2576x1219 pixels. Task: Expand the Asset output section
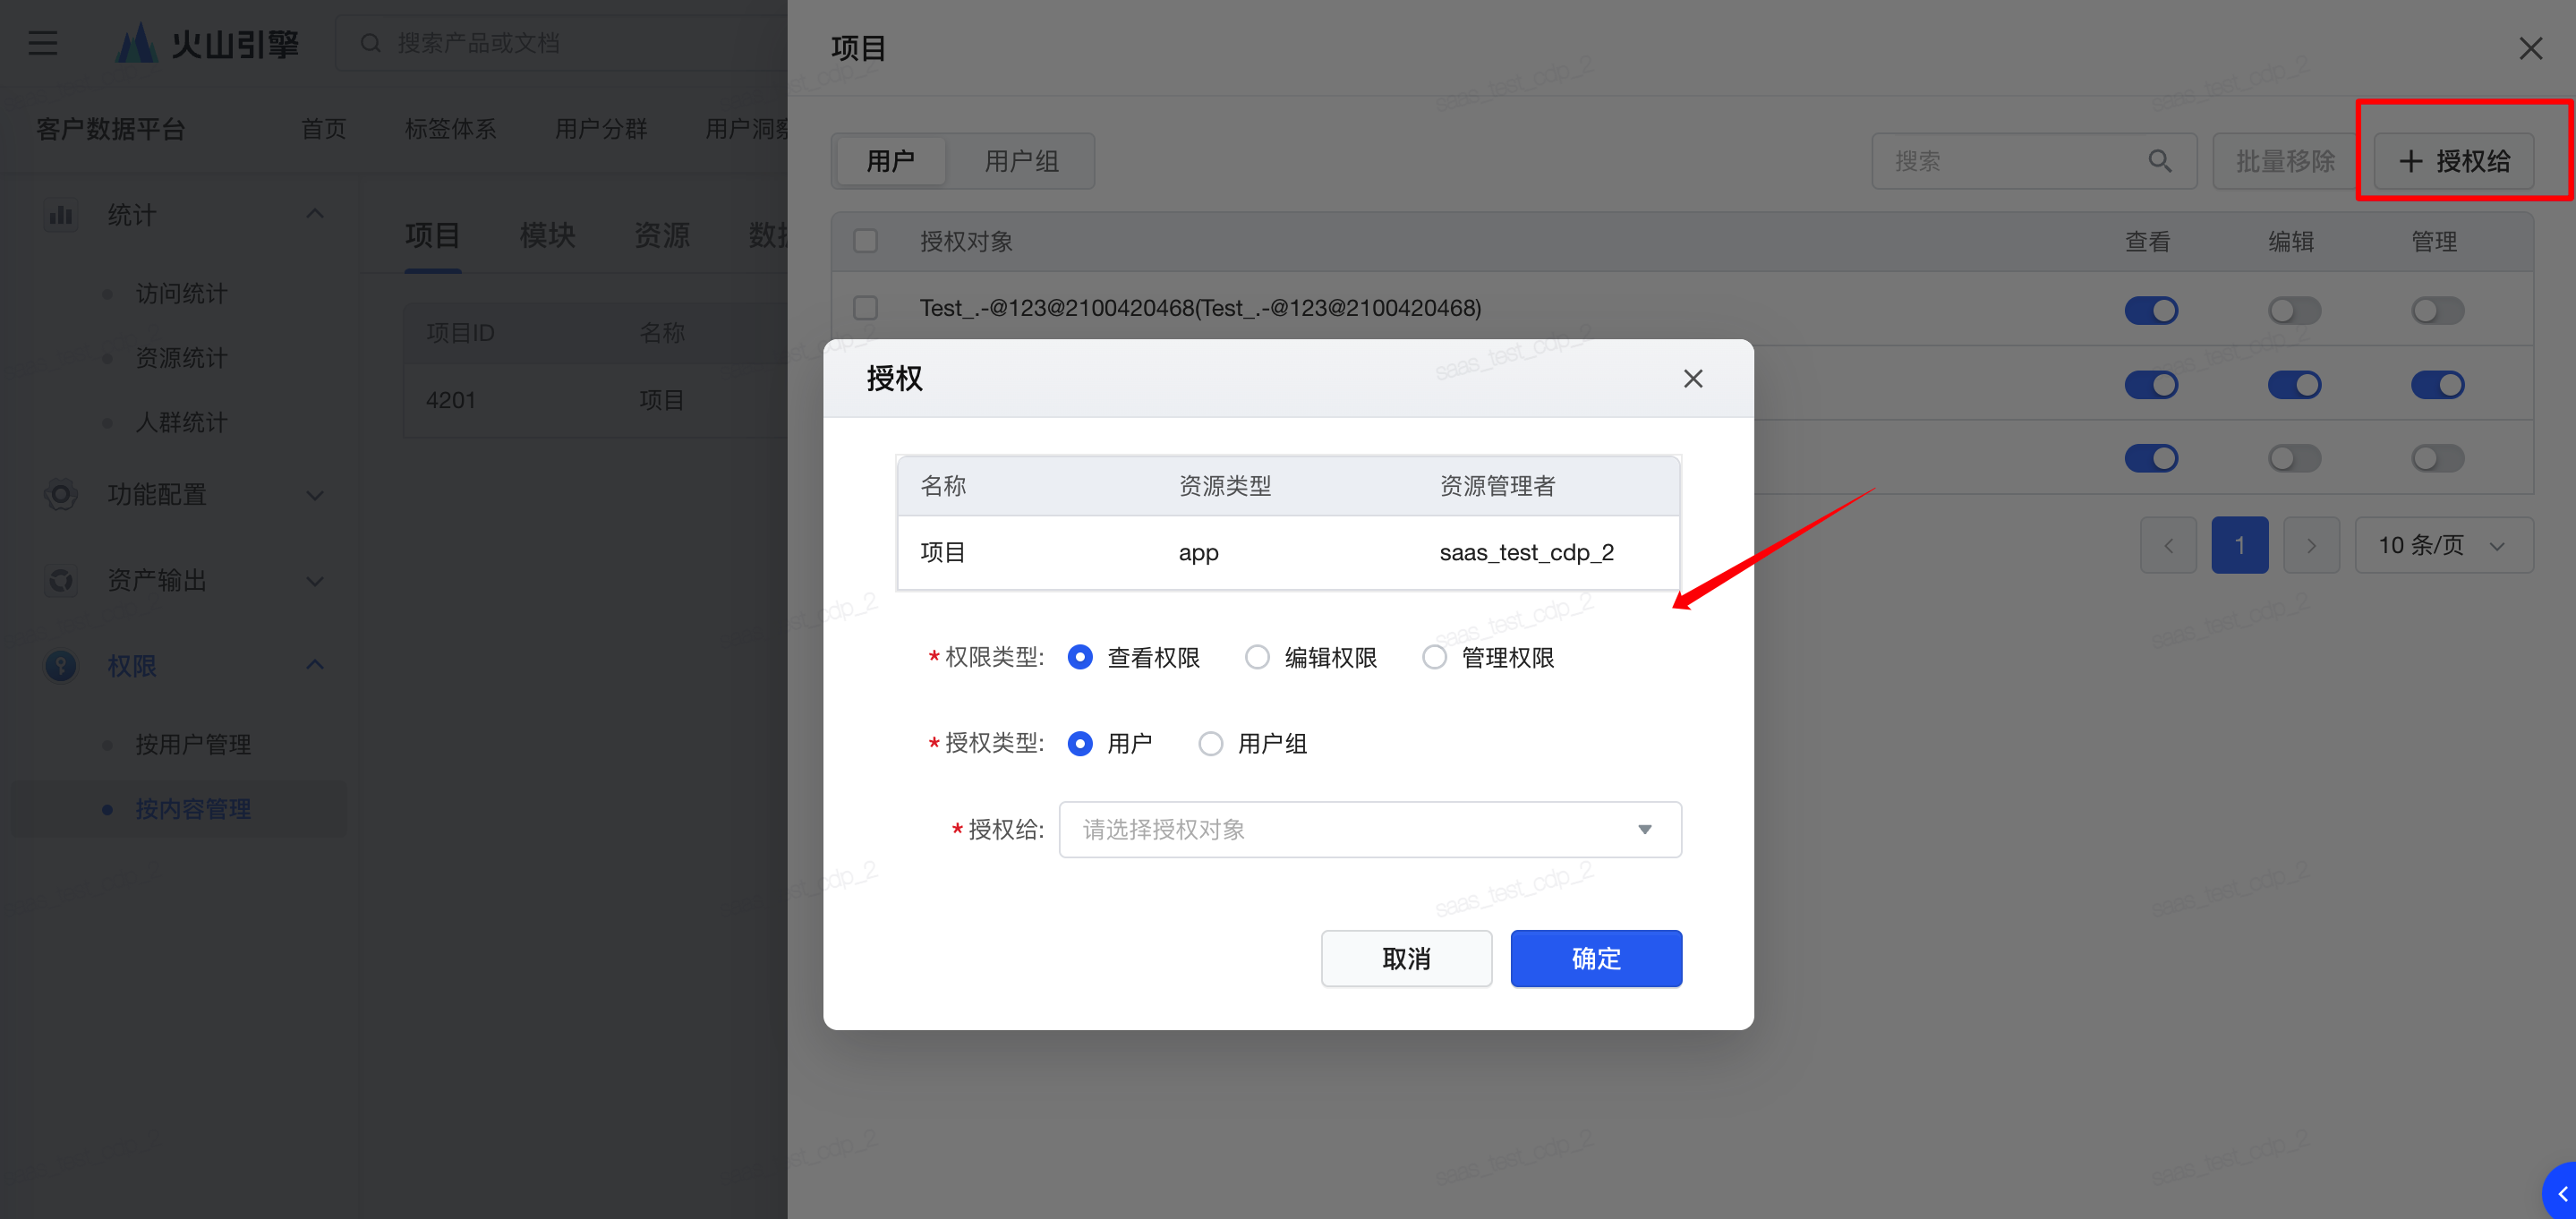tap(315, 581)
